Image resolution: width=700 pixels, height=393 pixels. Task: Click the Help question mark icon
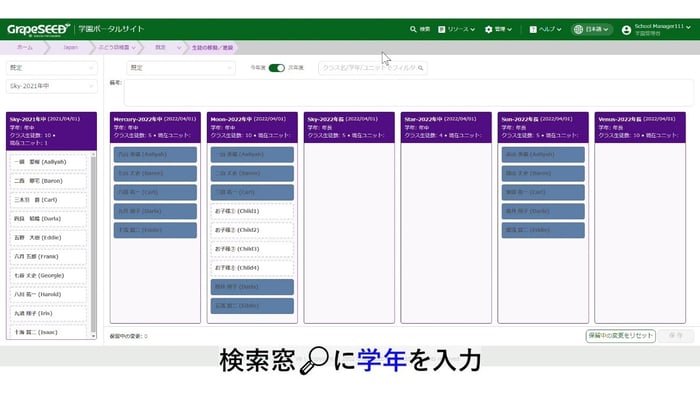[x=533, y=29]
